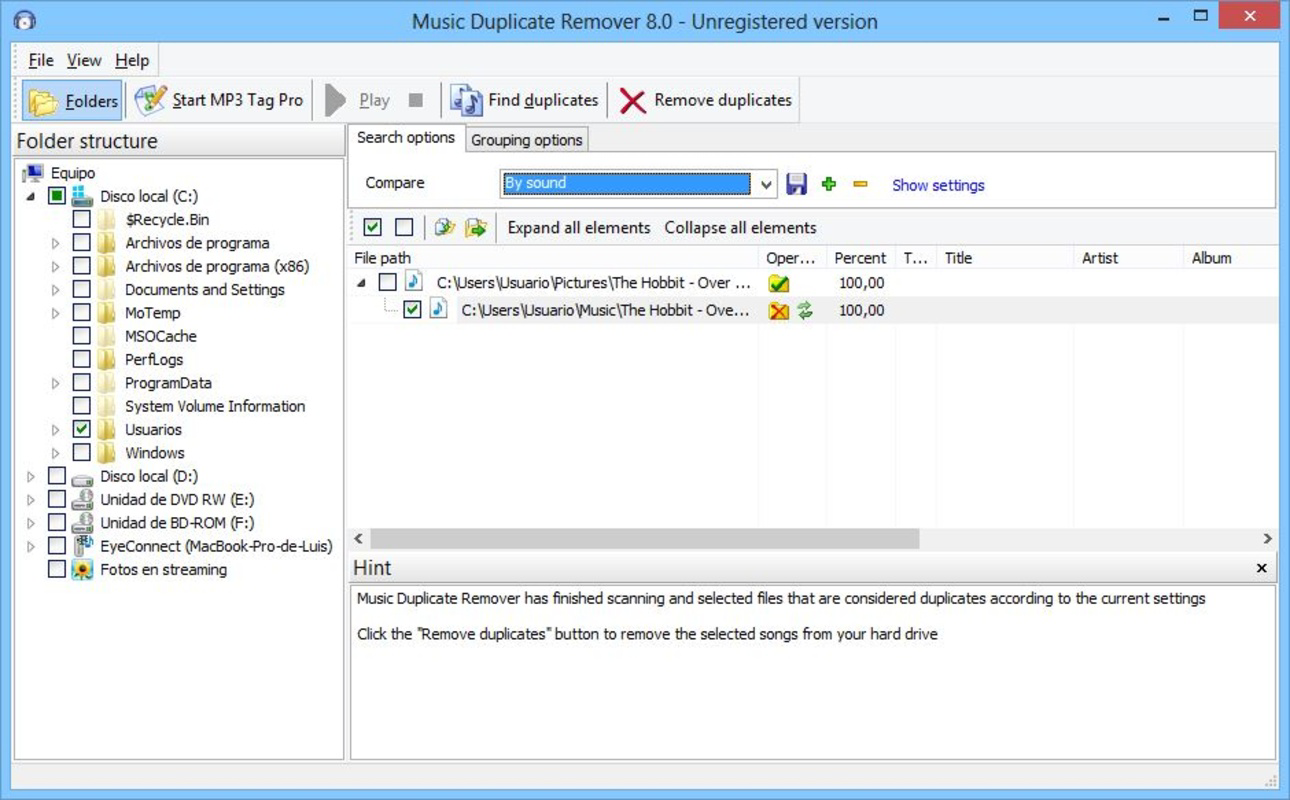This screenshot has height=800, width=1290.
Task: Click the save settings floppy disk icon
Action: [796, 184]
